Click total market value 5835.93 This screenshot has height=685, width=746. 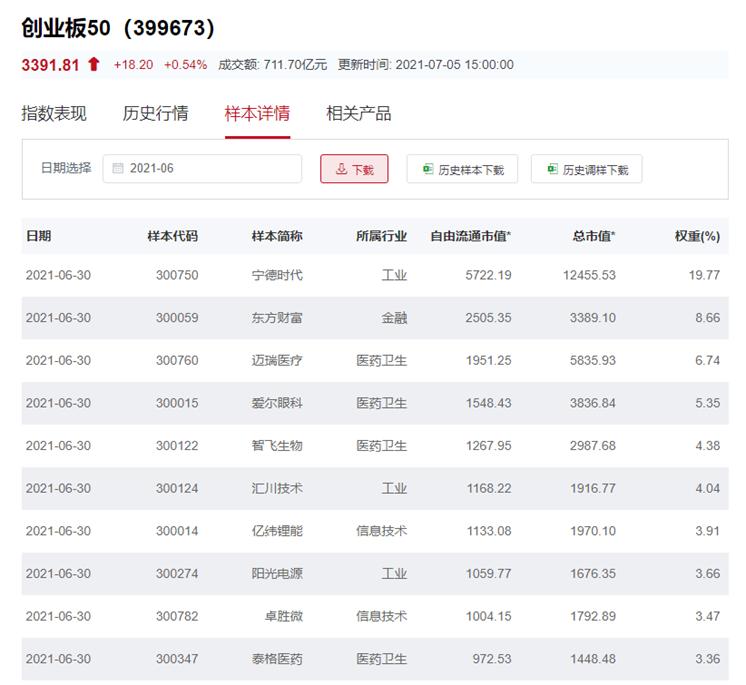click(x=593, y=360)
